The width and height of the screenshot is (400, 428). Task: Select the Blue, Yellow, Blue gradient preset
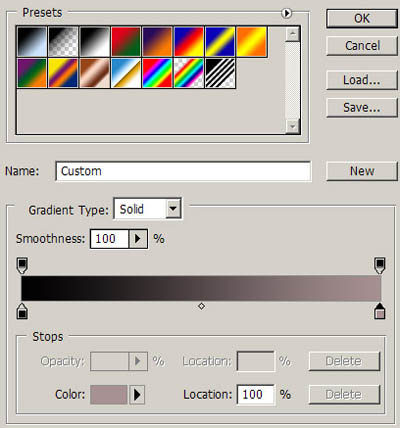pyautogui.click(x=220, y=42)
